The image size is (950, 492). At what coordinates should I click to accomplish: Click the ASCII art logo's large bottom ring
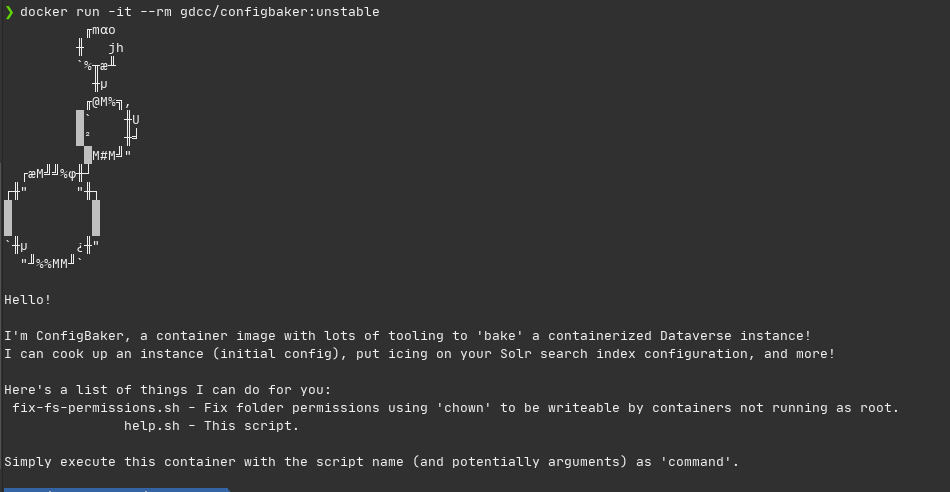point(52,217)
